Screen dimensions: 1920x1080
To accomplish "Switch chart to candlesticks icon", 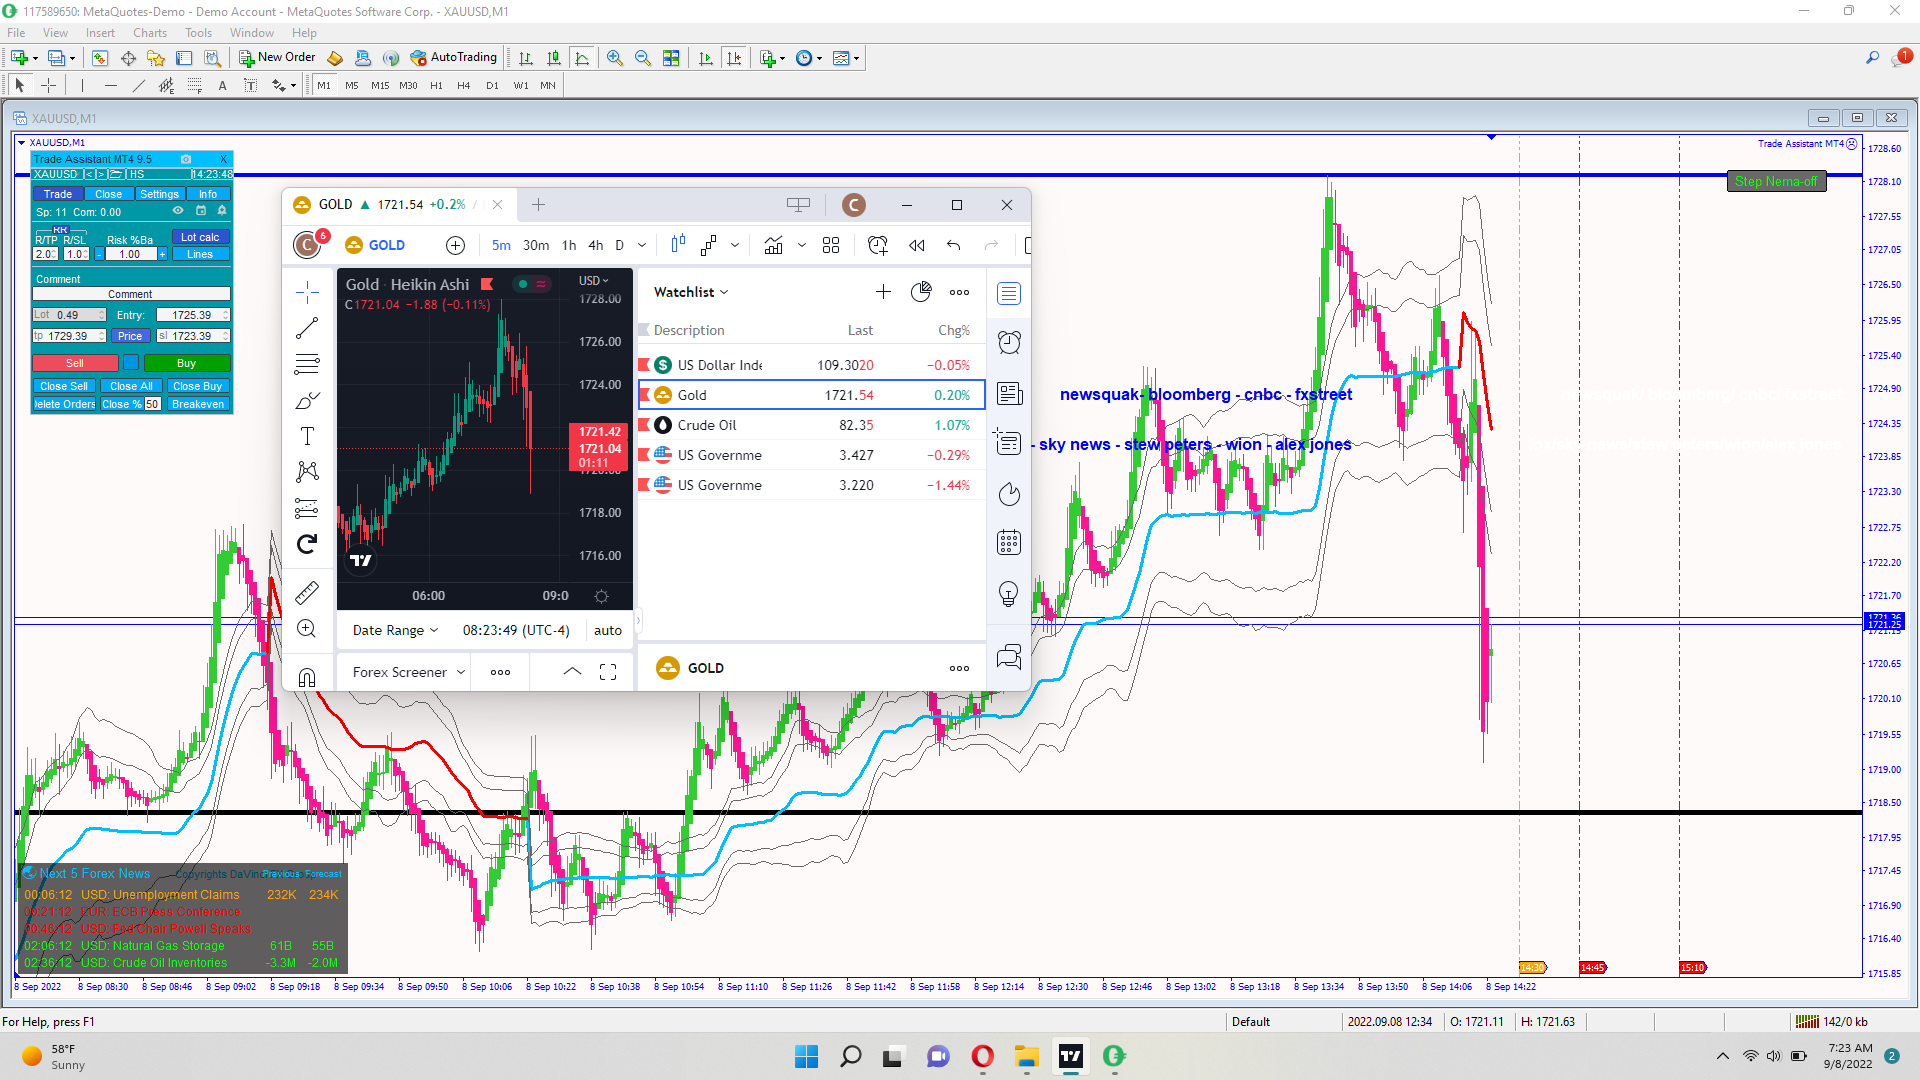I will pos(553,58).
